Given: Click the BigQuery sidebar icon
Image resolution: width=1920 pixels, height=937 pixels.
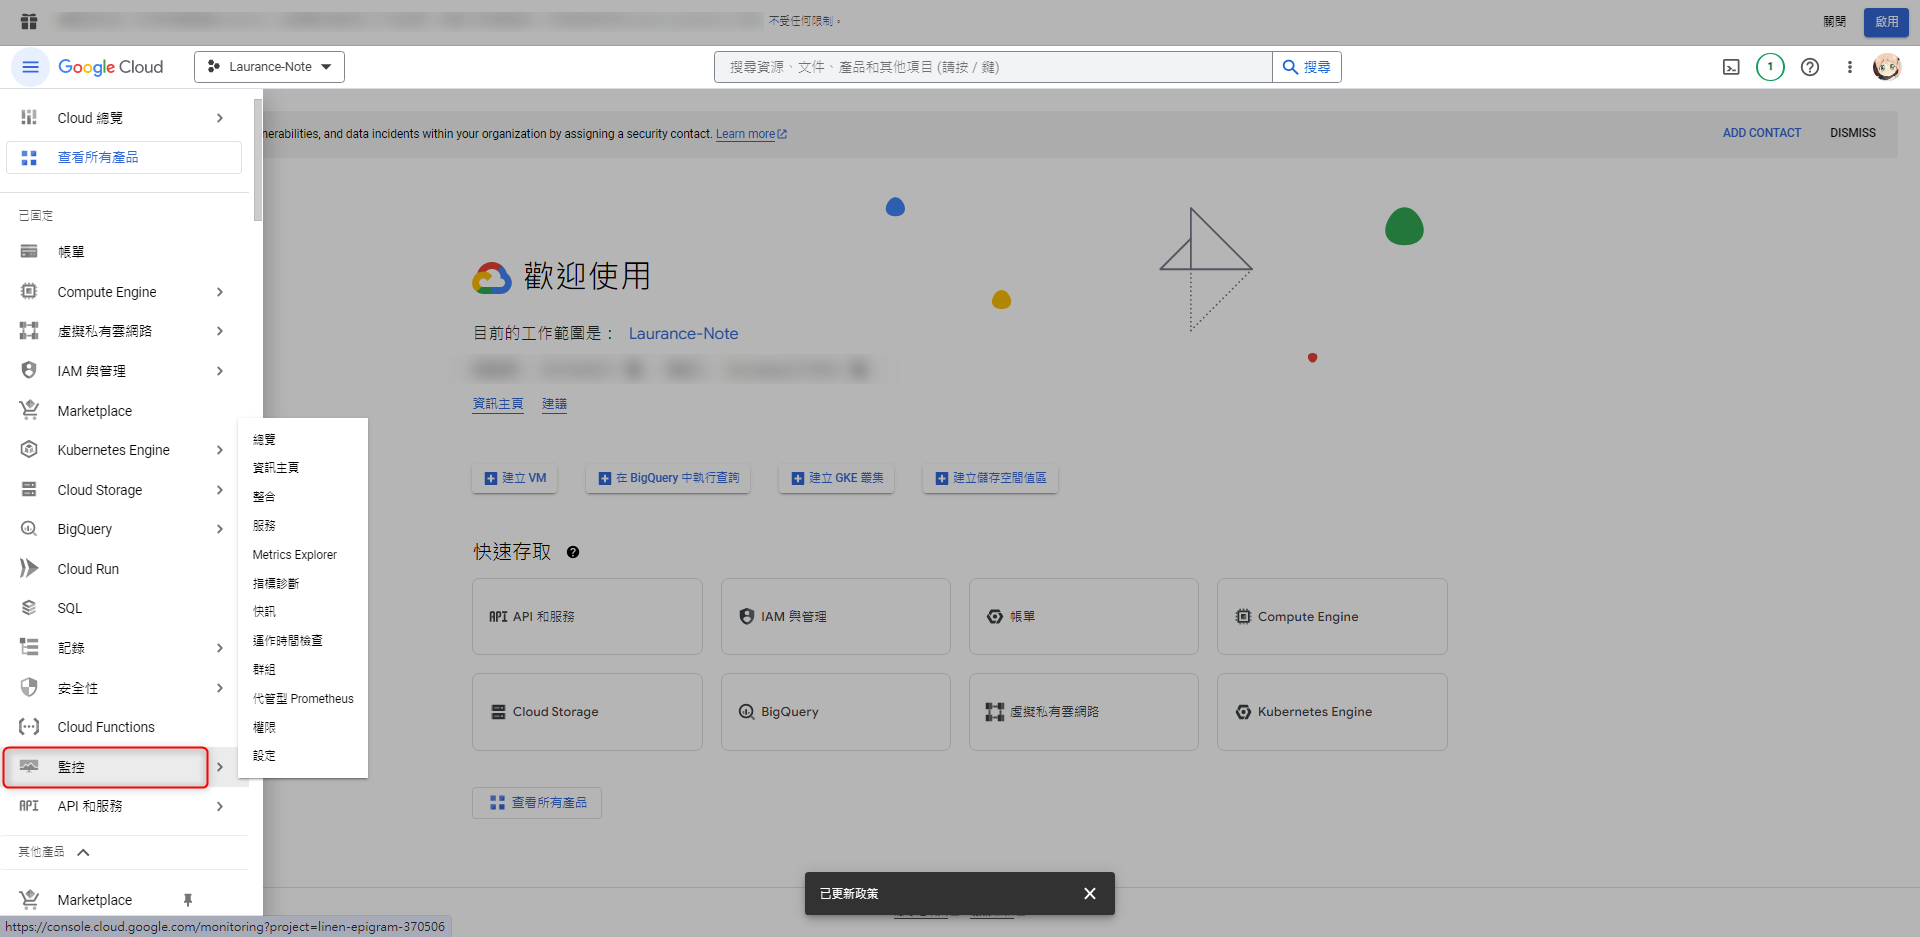Looking at the screenshot, I should point(29,529).
